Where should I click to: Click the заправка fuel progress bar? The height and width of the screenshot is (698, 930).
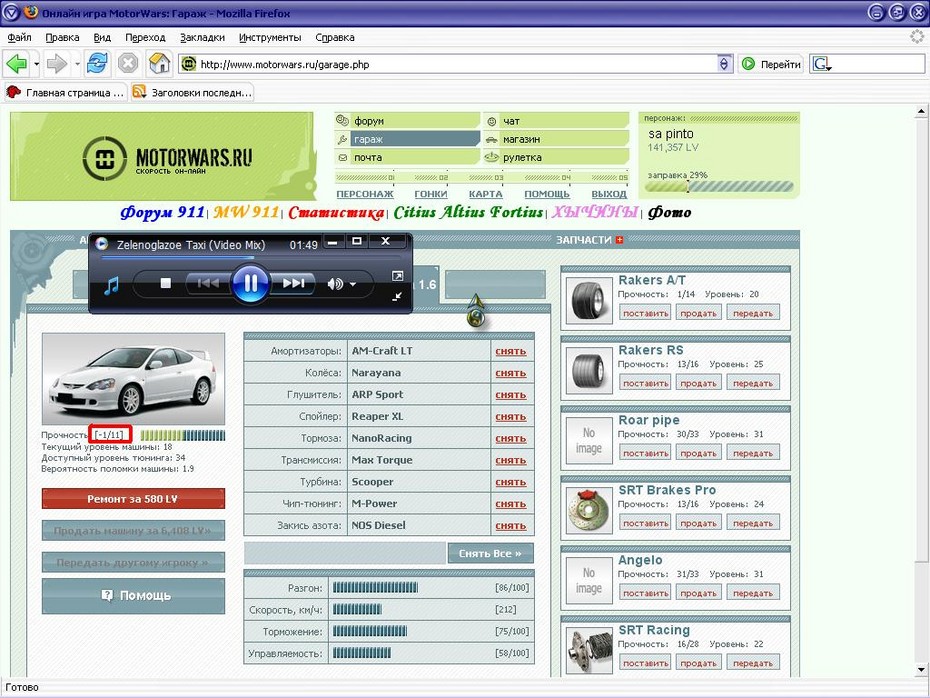tap(719, 187)
